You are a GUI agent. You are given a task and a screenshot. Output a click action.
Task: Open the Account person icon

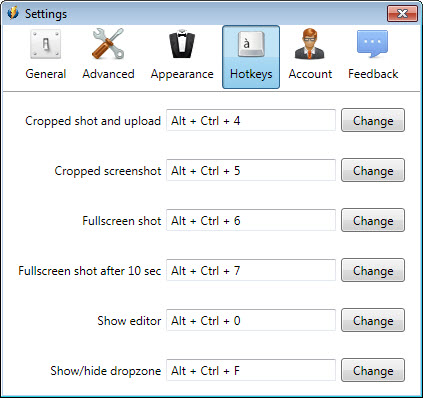click(x=310, y=44)
